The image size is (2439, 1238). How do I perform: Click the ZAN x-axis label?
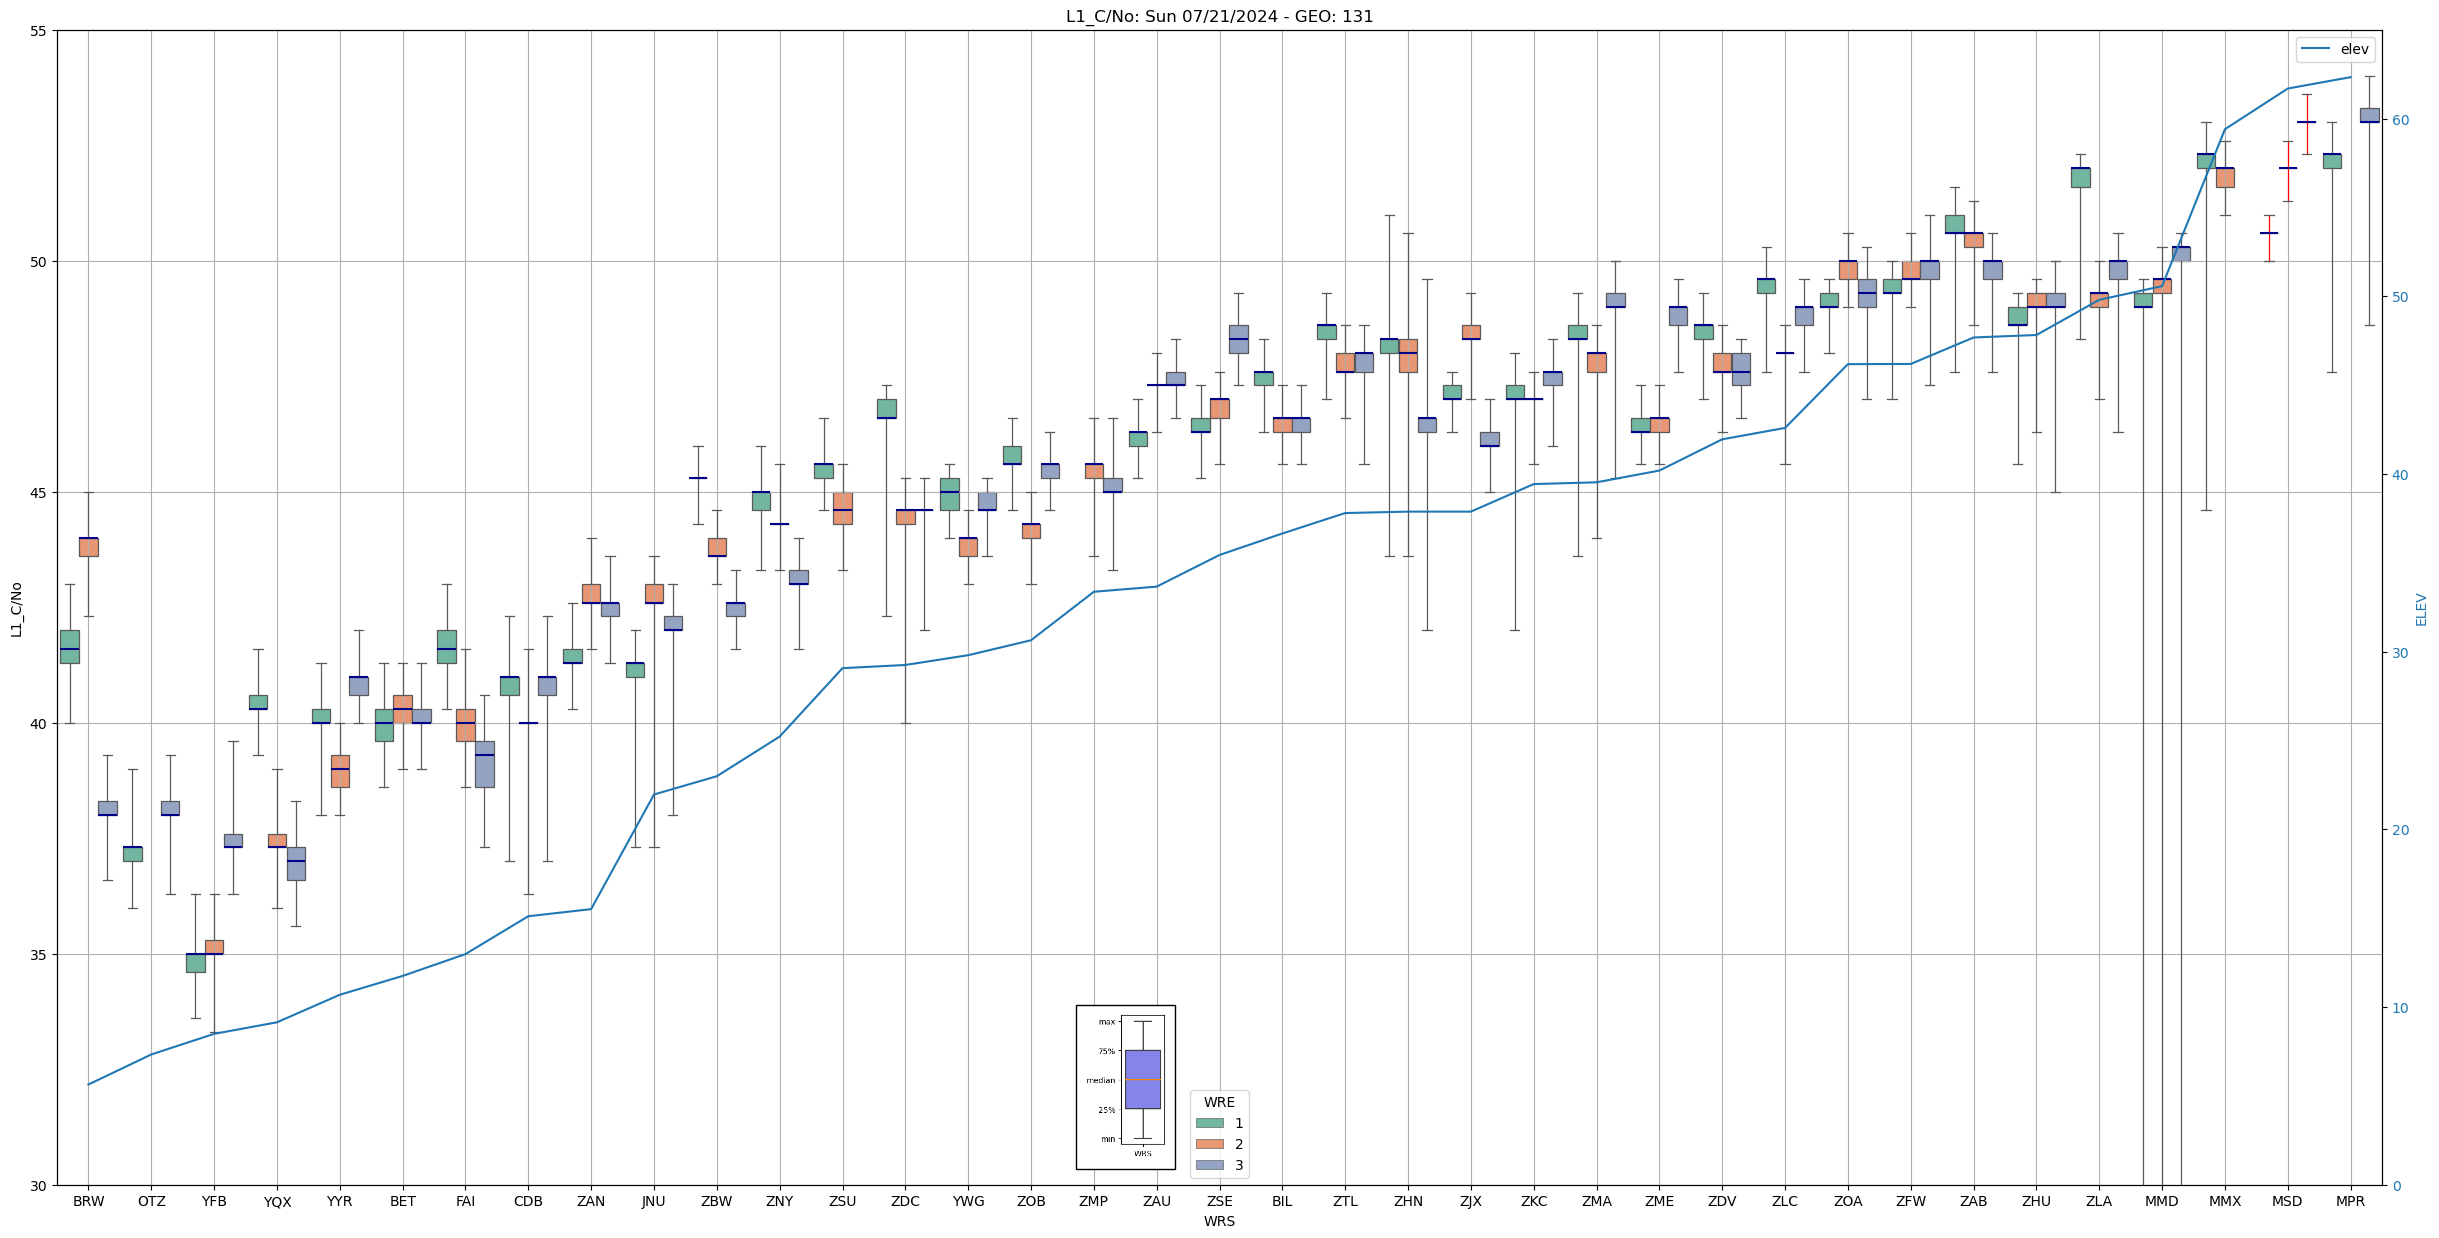tap(591, 1201)
